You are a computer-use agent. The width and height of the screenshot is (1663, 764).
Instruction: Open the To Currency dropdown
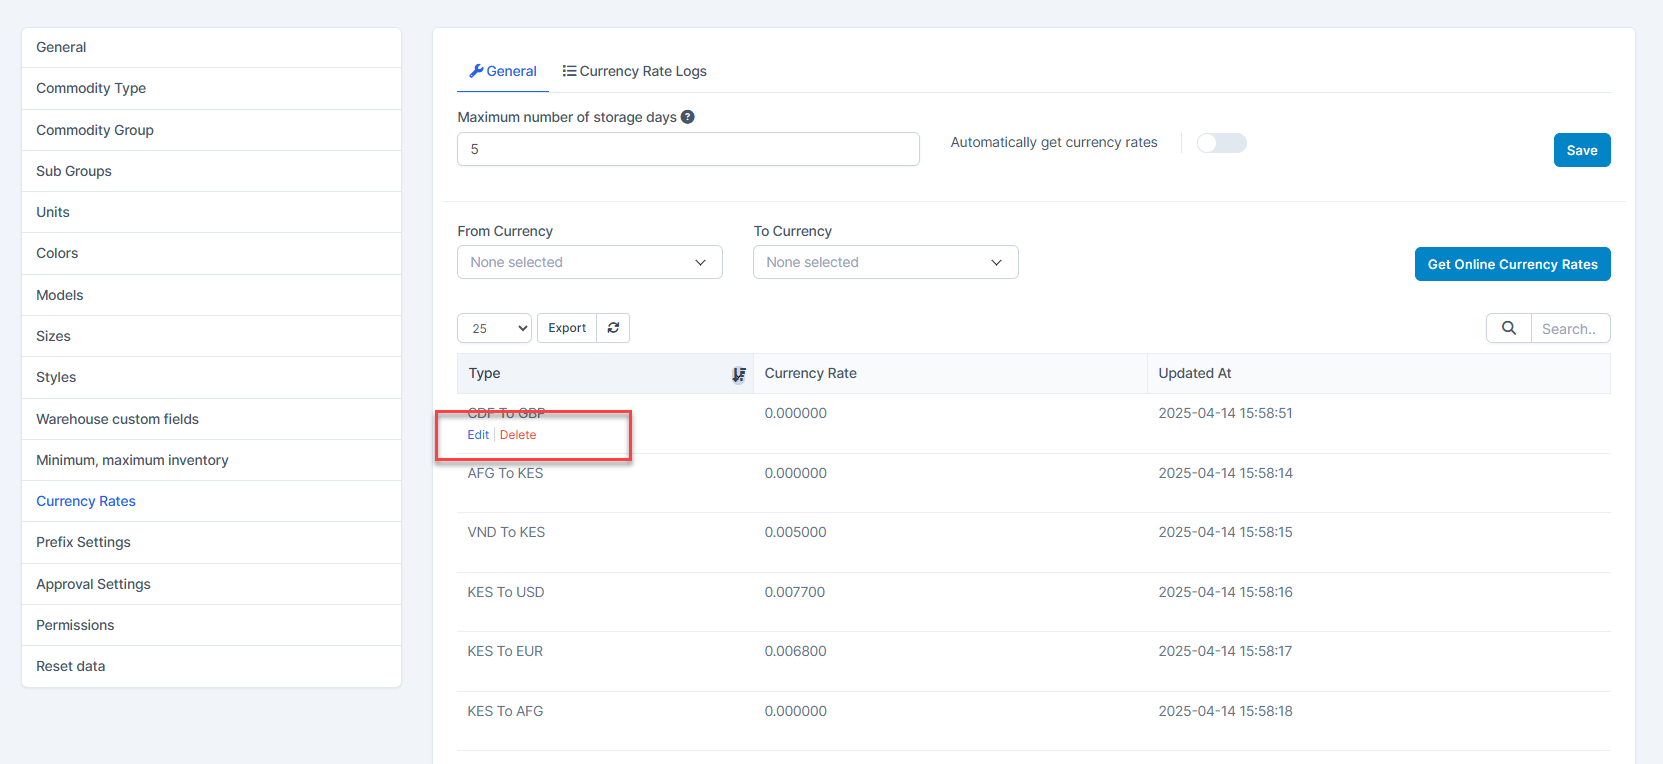885,262
